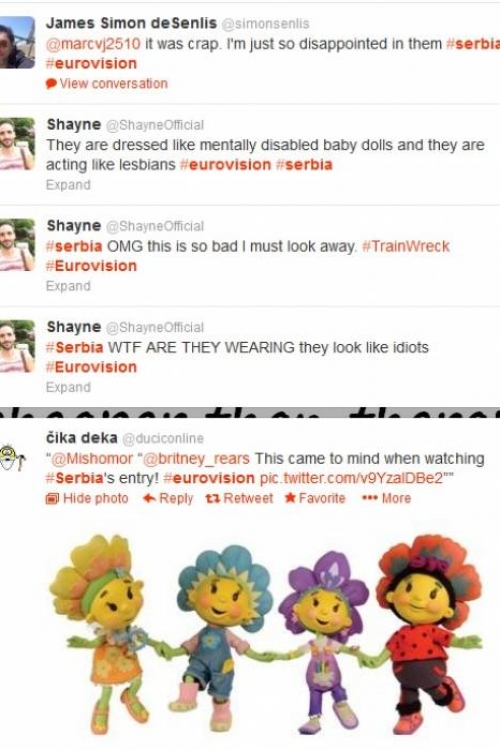
Task: Expand Shayne's tweet about baby dolls
Action: [x=68, y=185]
